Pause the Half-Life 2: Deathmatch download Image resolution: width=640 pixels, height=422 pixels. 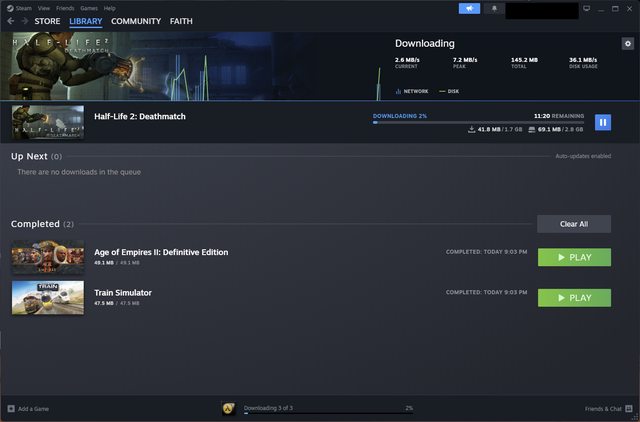(x=602, y=122)
